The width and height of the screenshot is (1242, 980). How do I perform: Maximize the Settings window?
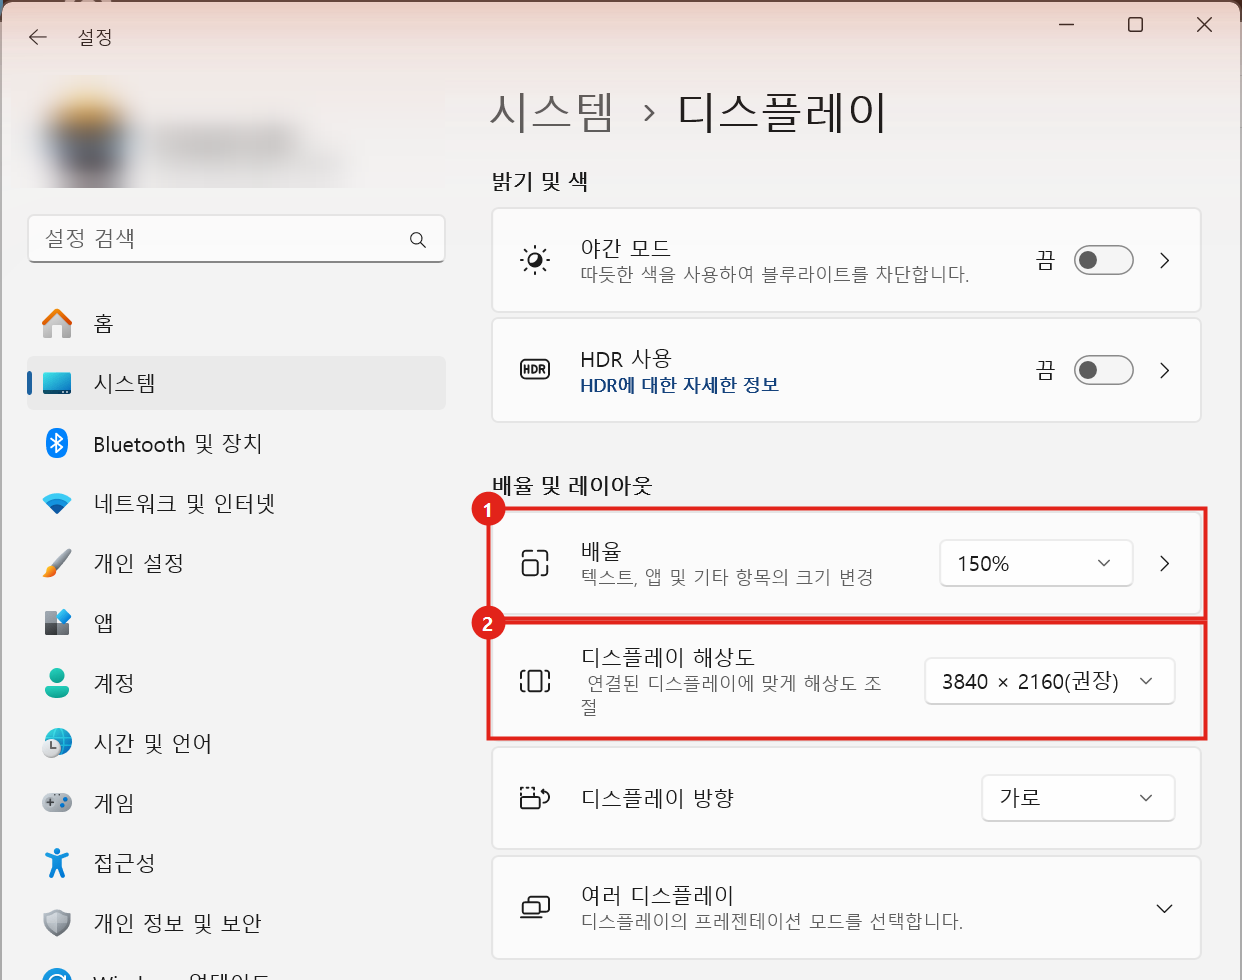point(1135,24)
